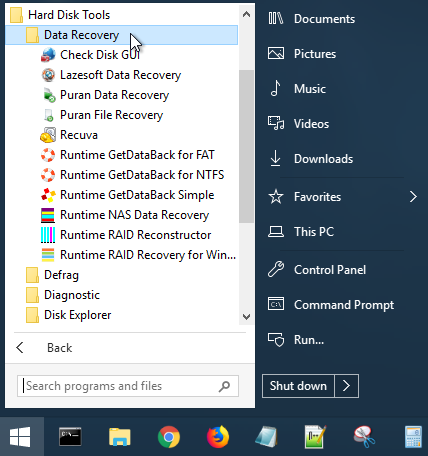Click the This PC laptop icon
Screen dimensions: 428x456
pyautogui.click(x=276, y=232)
